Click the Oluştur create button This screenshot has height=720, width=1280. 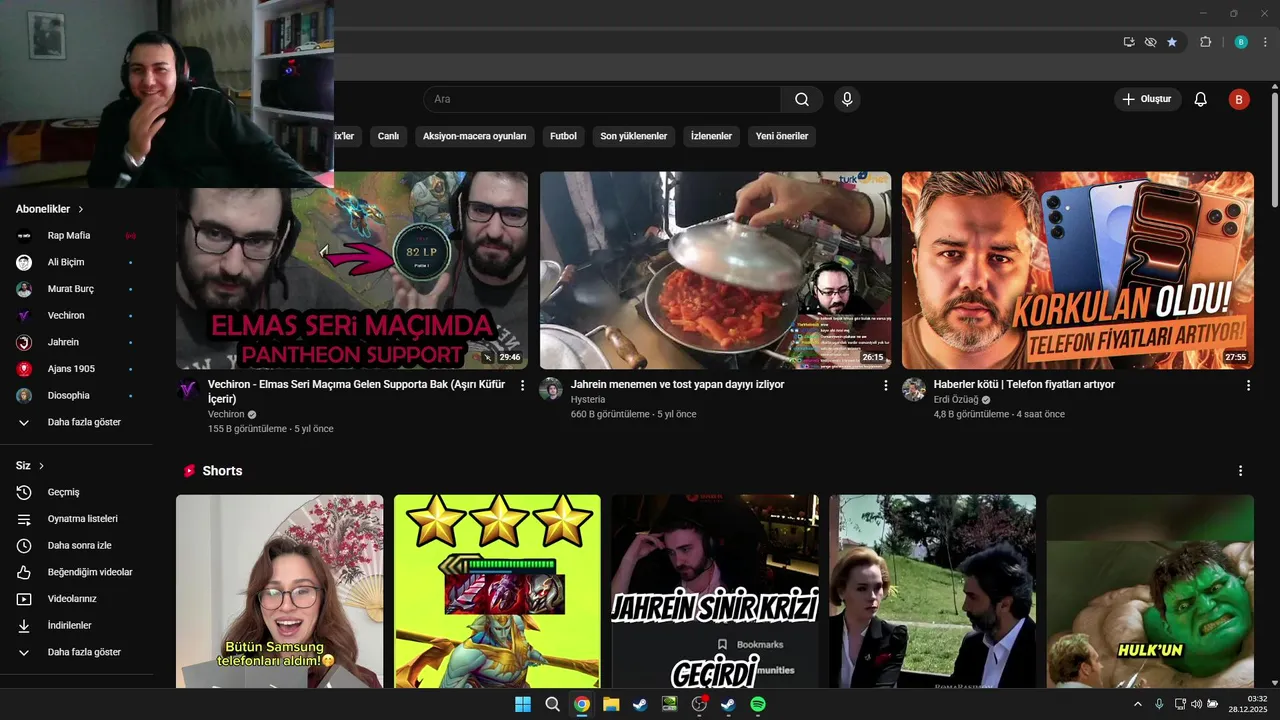[1147, 99]
